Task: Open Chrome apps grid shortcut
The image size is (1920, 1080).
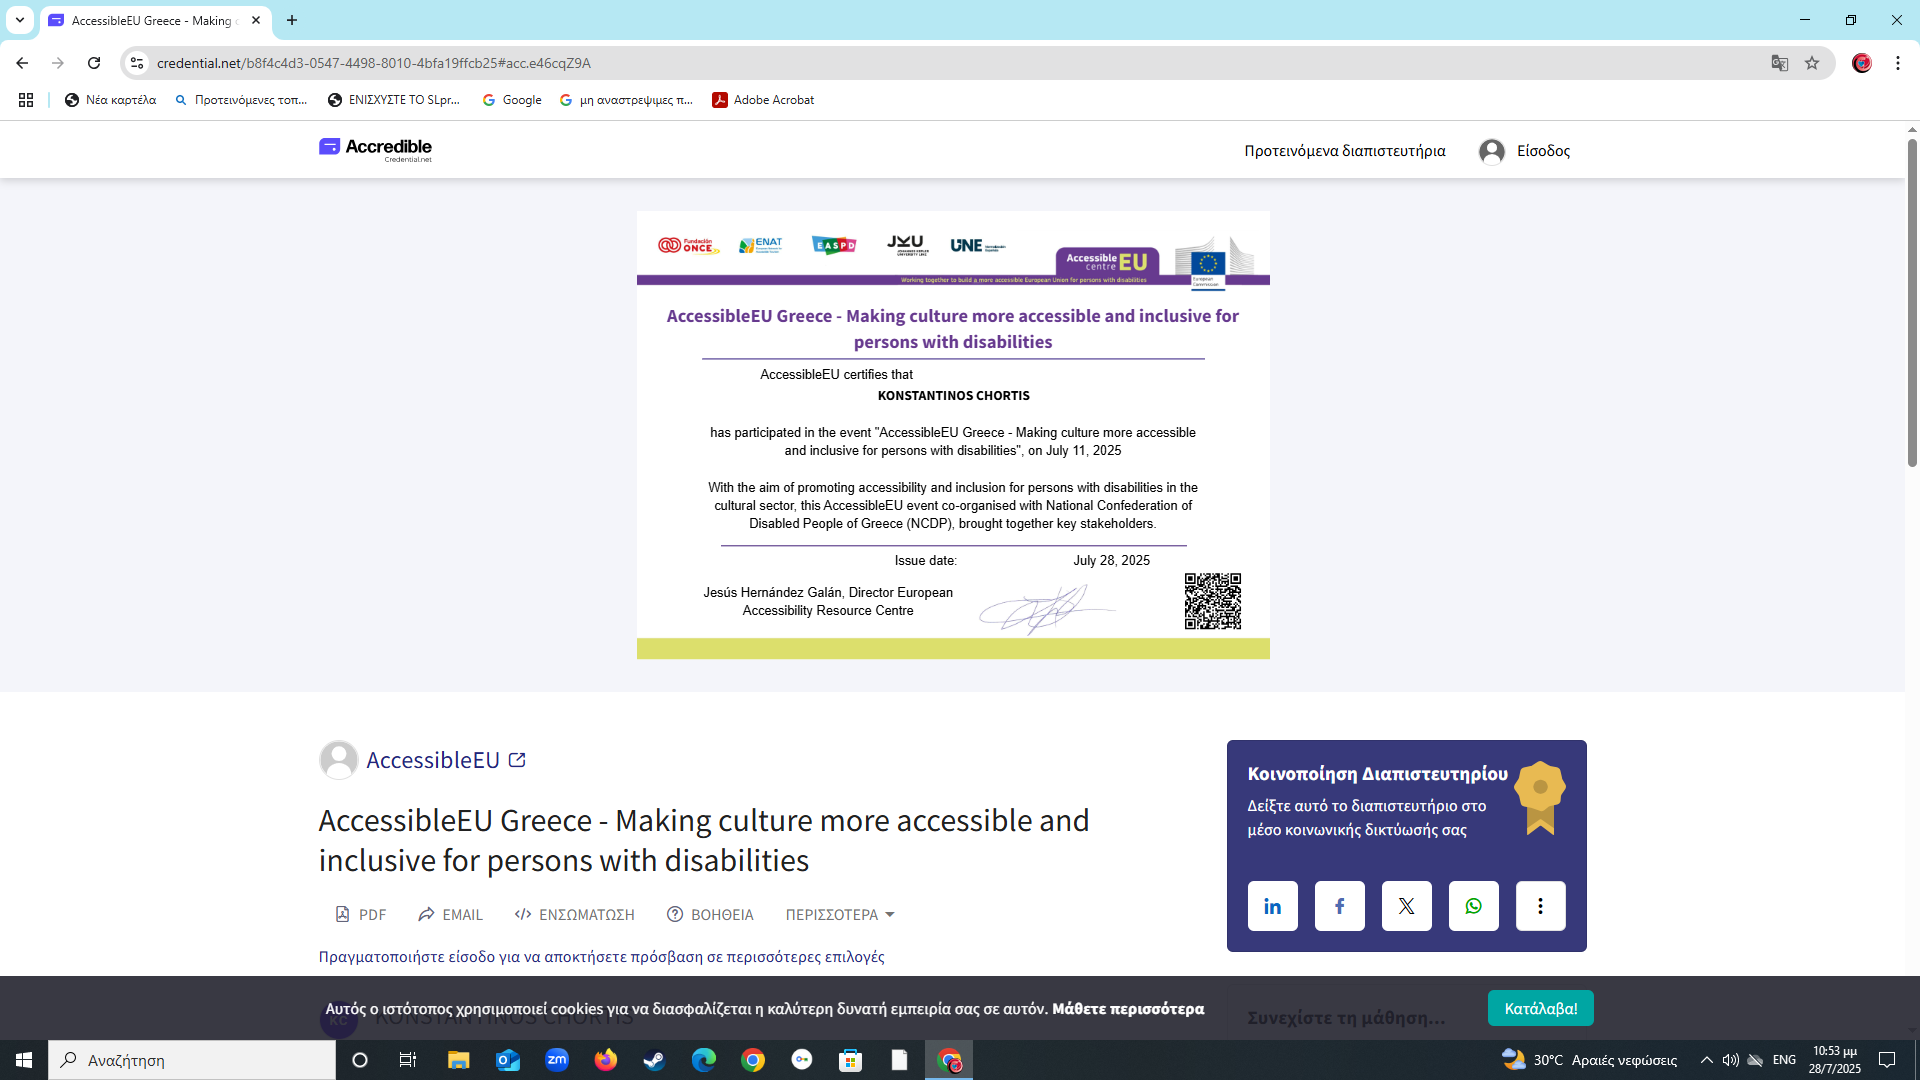Action: 26,100
